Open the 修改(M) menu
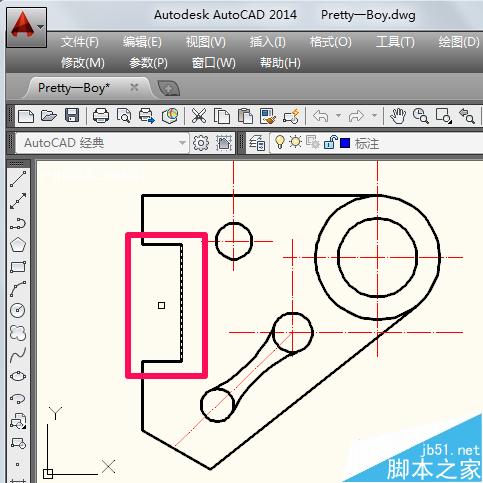This screenshot has width=483, height=483. [83, 63]
